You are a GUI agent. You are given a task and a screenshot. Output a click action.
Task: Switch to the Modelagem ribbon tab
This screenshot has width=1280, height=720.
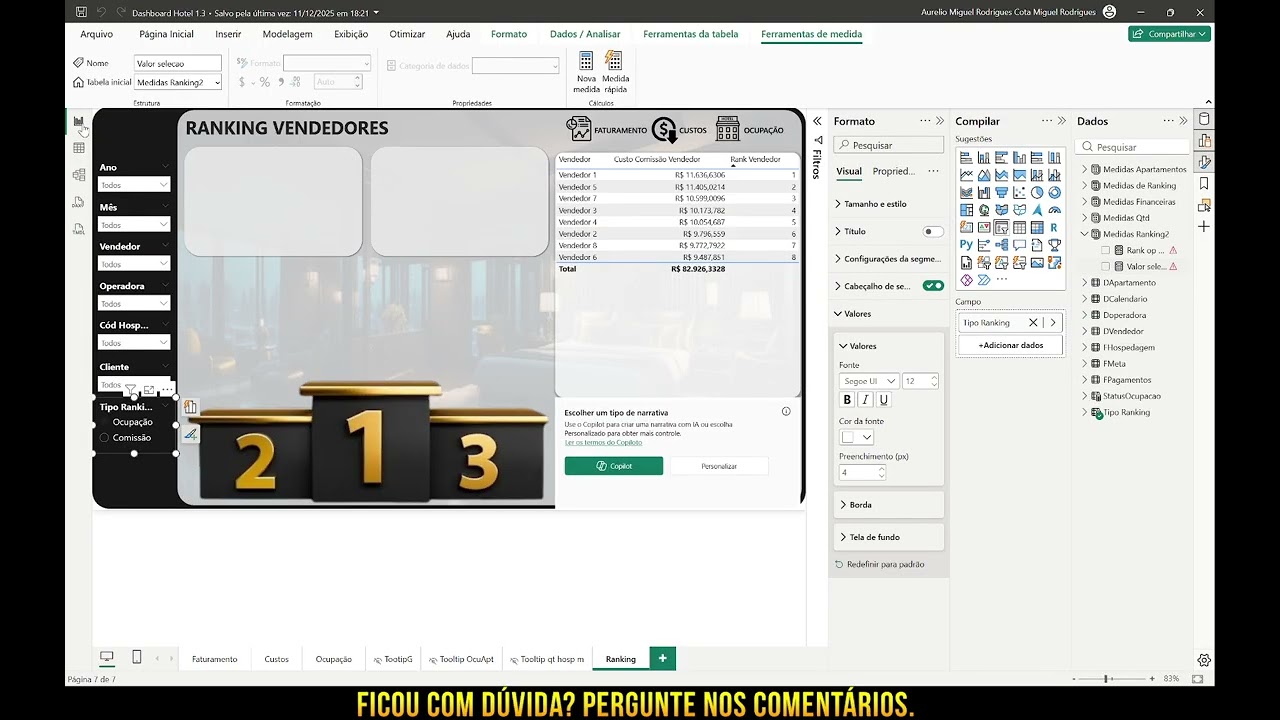tap(287, 33)
